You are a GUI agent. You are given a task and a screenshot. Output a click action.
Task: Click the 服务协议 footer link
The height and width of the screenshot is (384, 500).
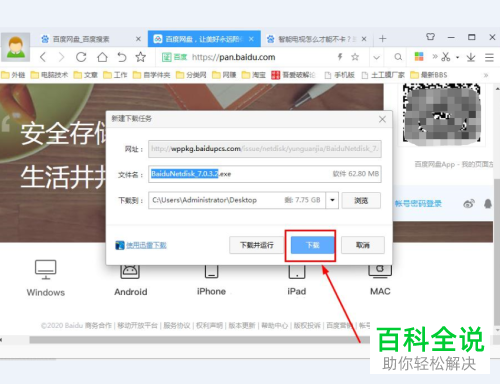point(177,325)
